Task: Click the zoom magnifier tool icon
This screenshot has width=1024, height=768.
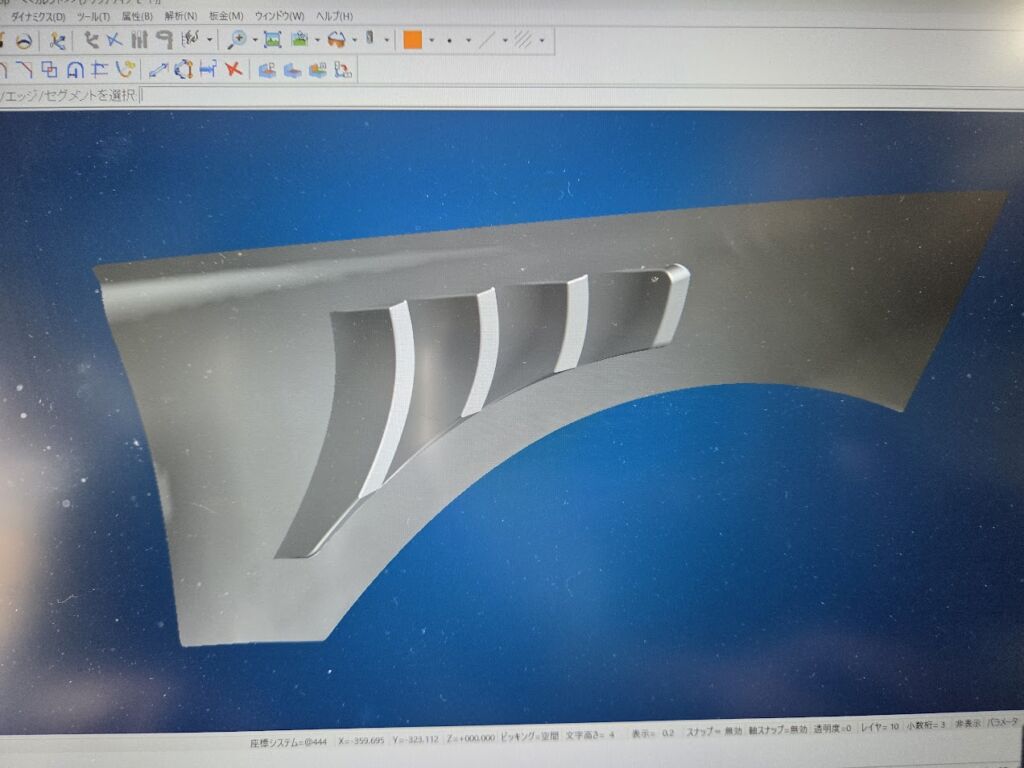Action: (237, 40)
